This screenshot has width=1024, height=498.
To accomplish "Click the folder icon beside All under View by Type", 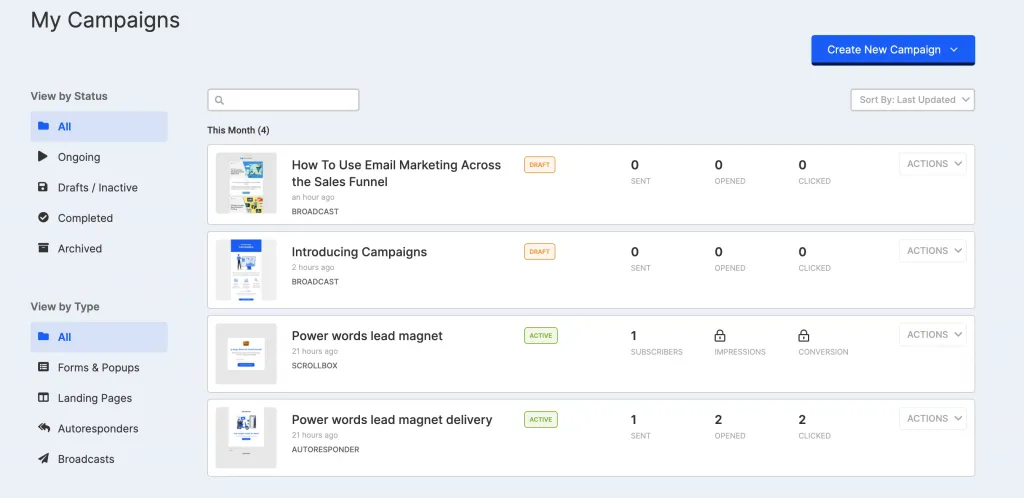I will click(x=43, y=337).
